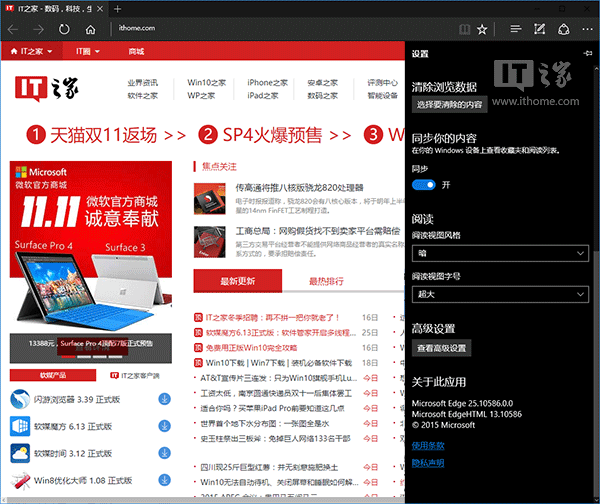The height and width of the screenshot is (504, 600).
Task: Open Win10之家 navigation link
Action: coord(207,82)
